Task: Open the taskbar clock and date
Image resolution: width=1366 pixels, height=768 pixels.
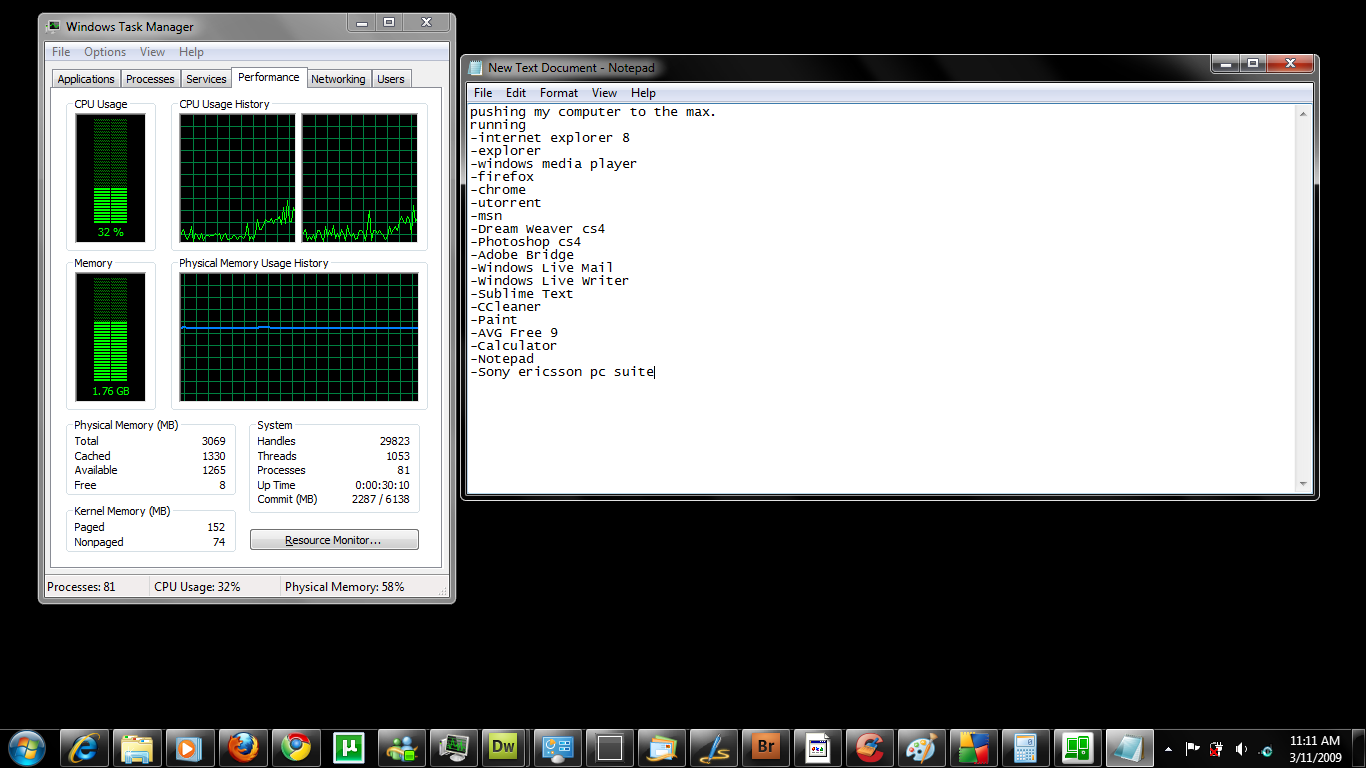Action: click(x=1315, y=749)
